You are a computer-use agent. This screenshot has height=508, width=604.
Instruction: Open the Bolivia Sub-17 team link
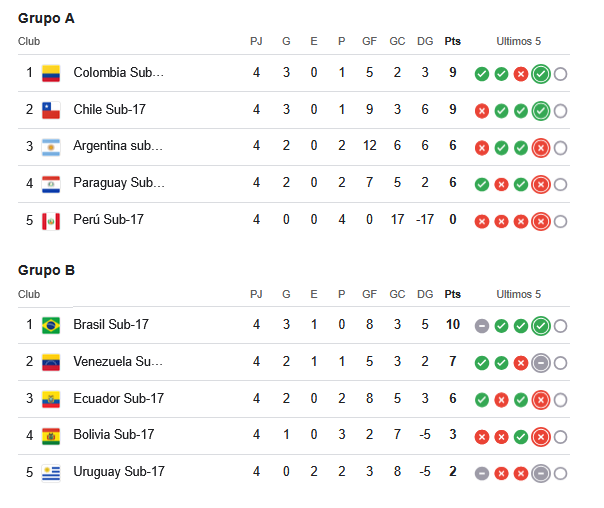click(x=114, y=434)
